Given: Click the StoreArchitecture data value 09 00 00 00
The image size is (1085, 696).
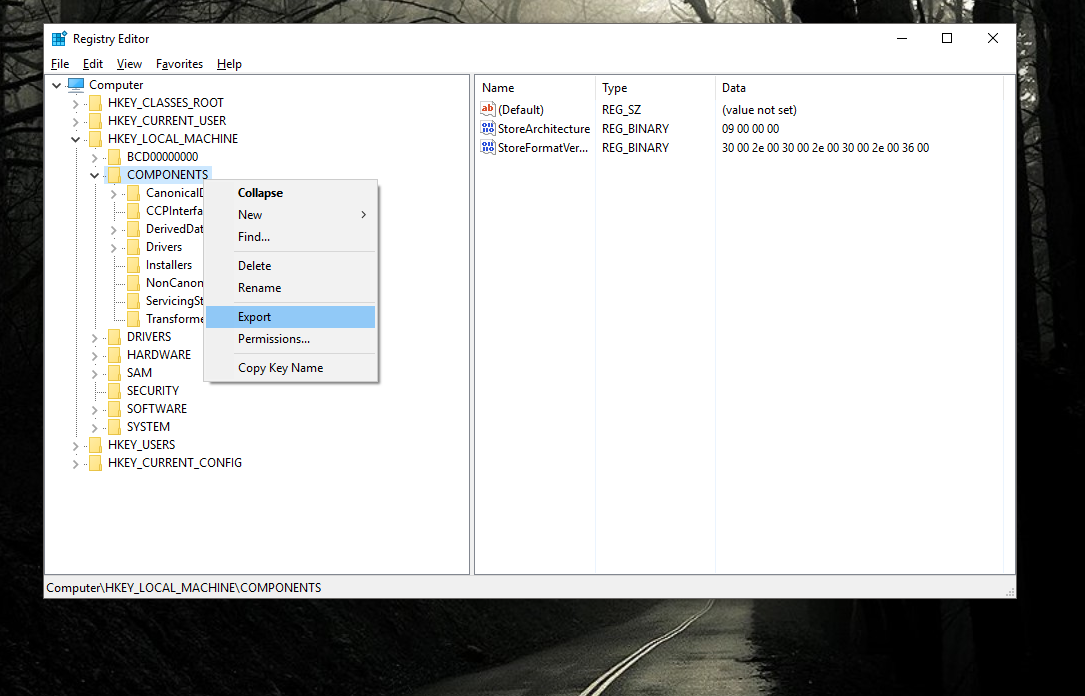Looking at the screenshot, I should 750,129.
